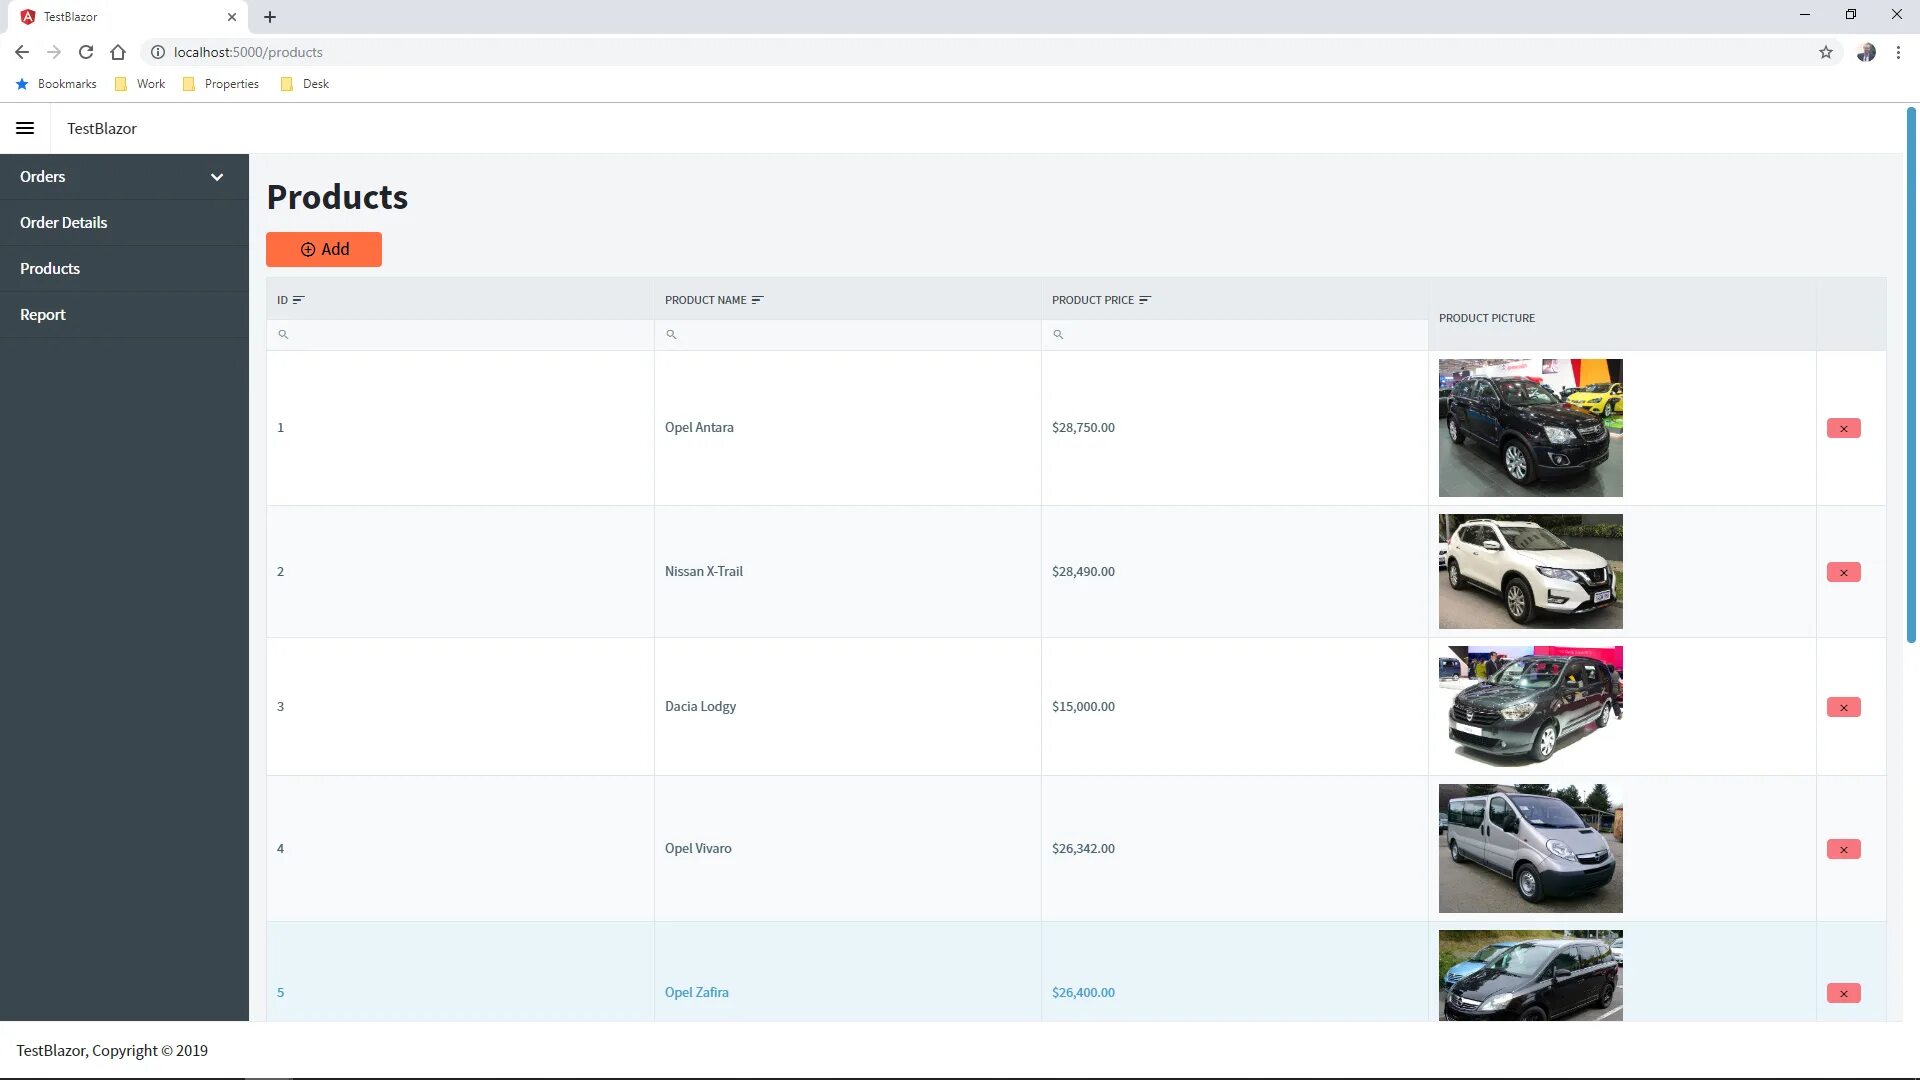
Task: Navigate to the Report section
Action: (42, 314)
